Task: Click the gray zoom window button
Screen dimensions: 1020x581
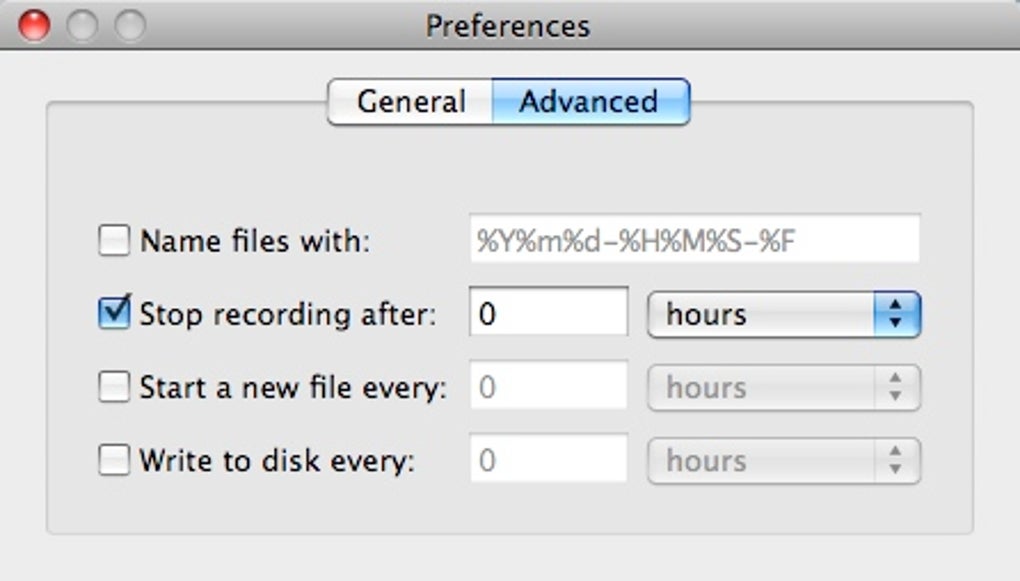Action: click(130, 25)
